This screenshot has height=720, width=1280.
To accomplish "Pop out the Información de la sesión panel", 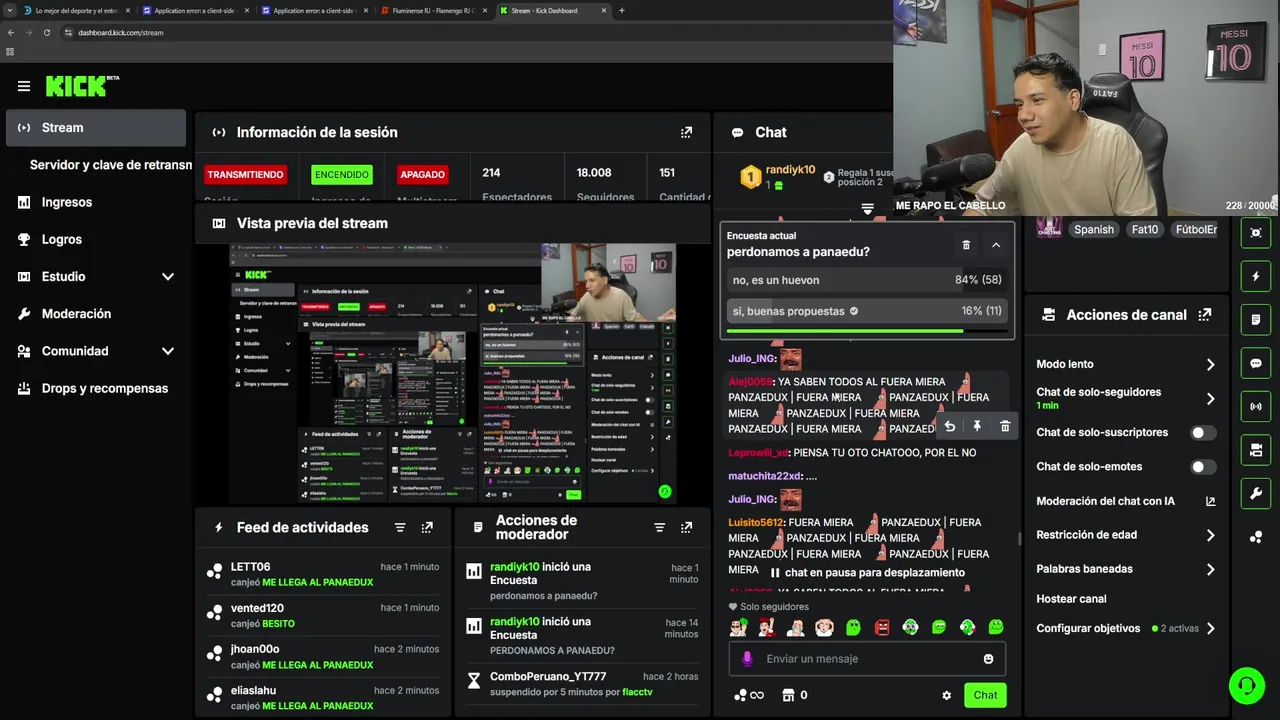I will 686,132.
